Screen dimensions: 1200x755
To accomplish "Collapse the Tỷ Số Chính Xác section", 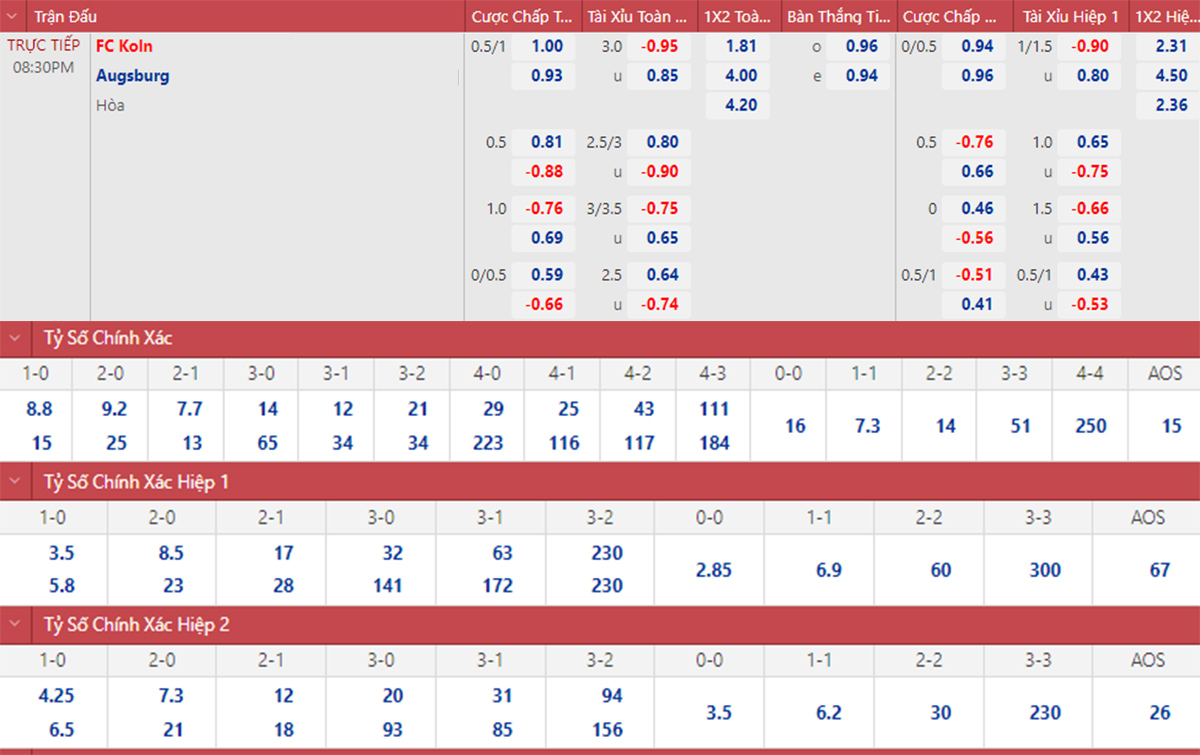I will click(x=16, y=338).
